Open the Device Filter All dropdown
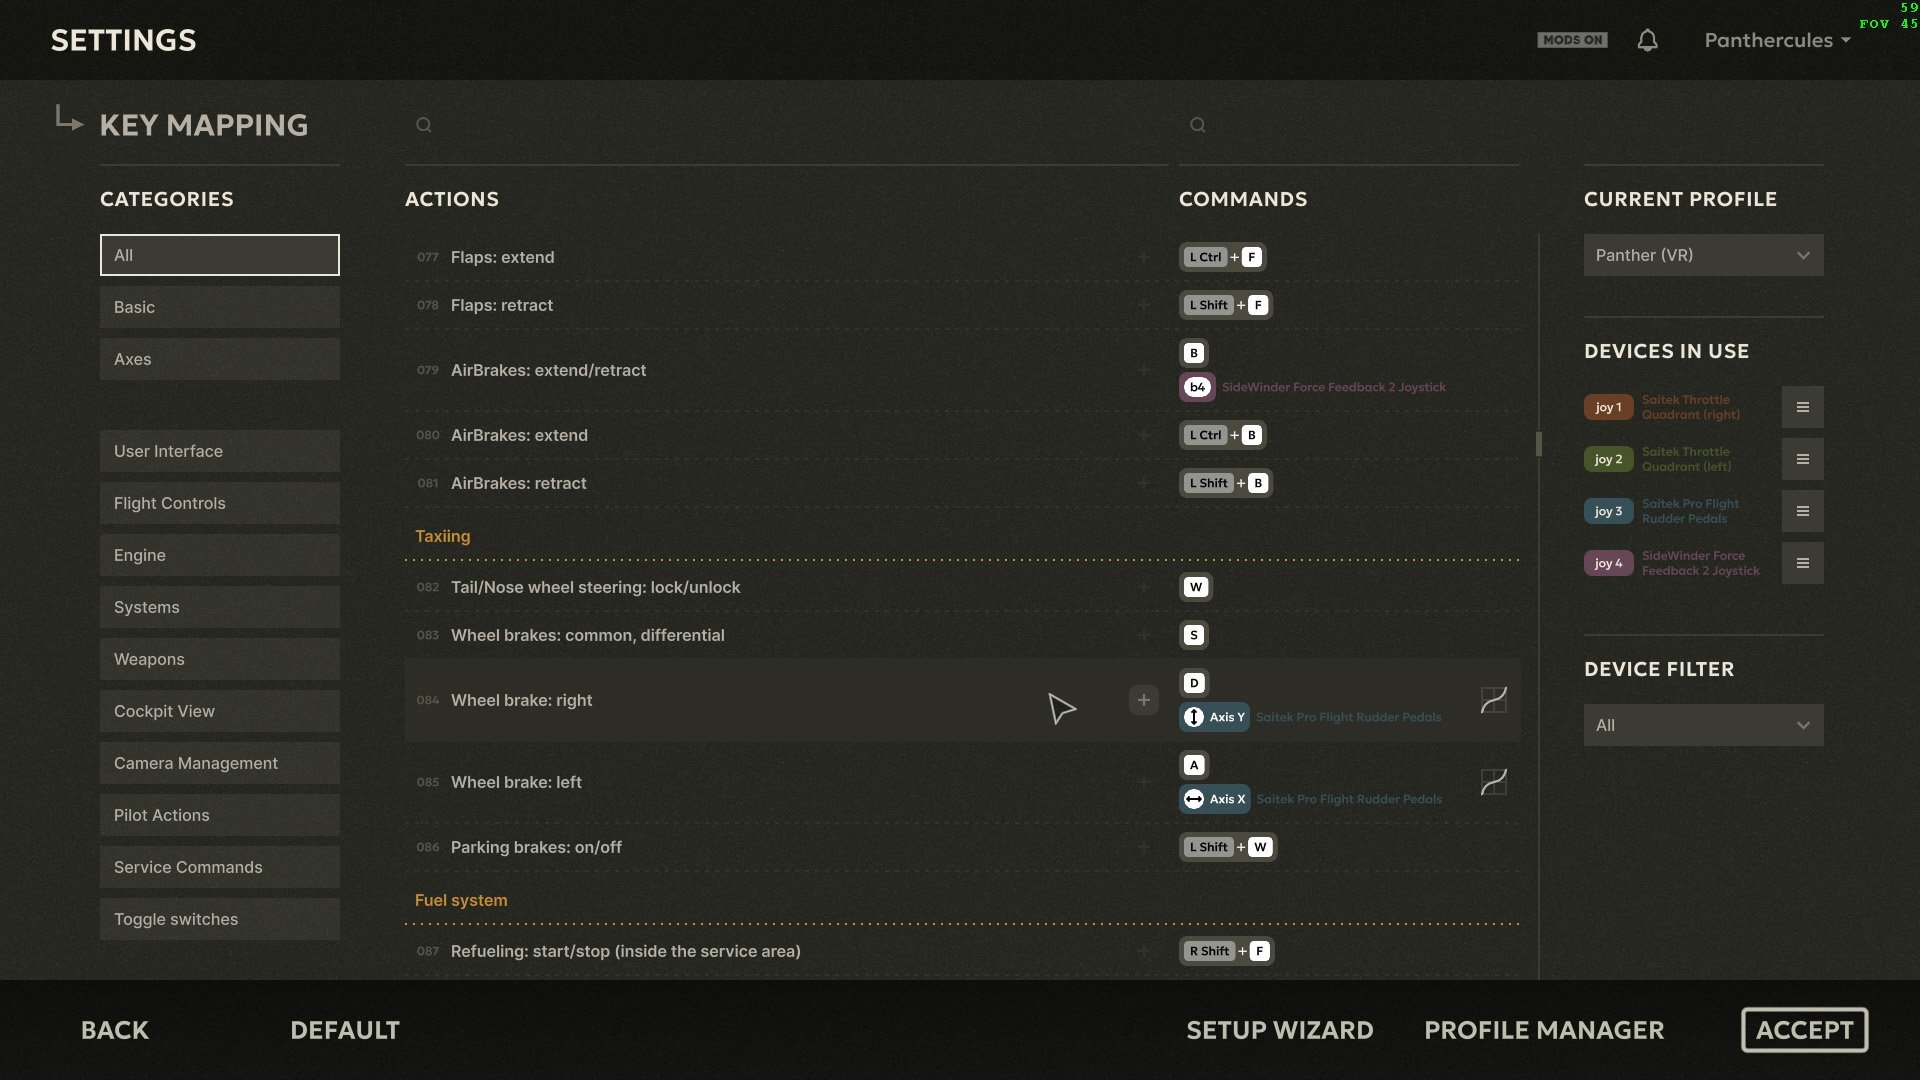Image resolution: width=1920 pixels, height=1080 pixels. click(1703, 725)
